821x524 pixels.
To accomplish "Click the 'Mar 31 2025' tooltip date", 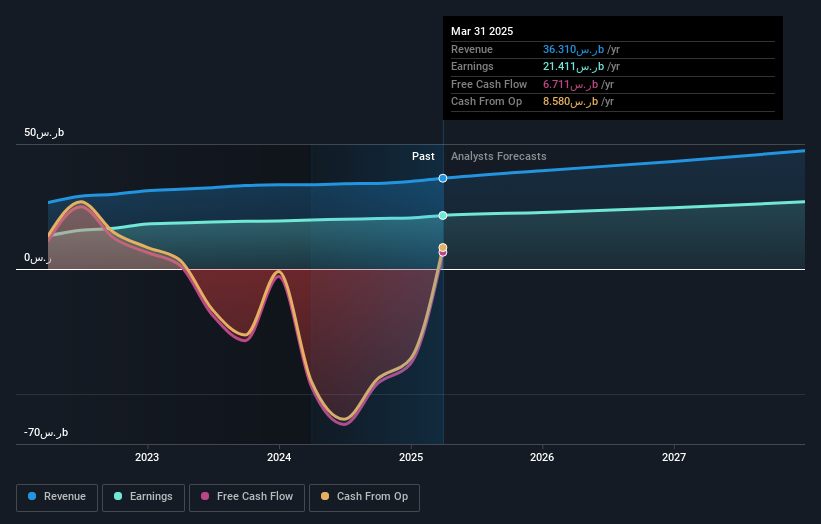I will (482, 31).
